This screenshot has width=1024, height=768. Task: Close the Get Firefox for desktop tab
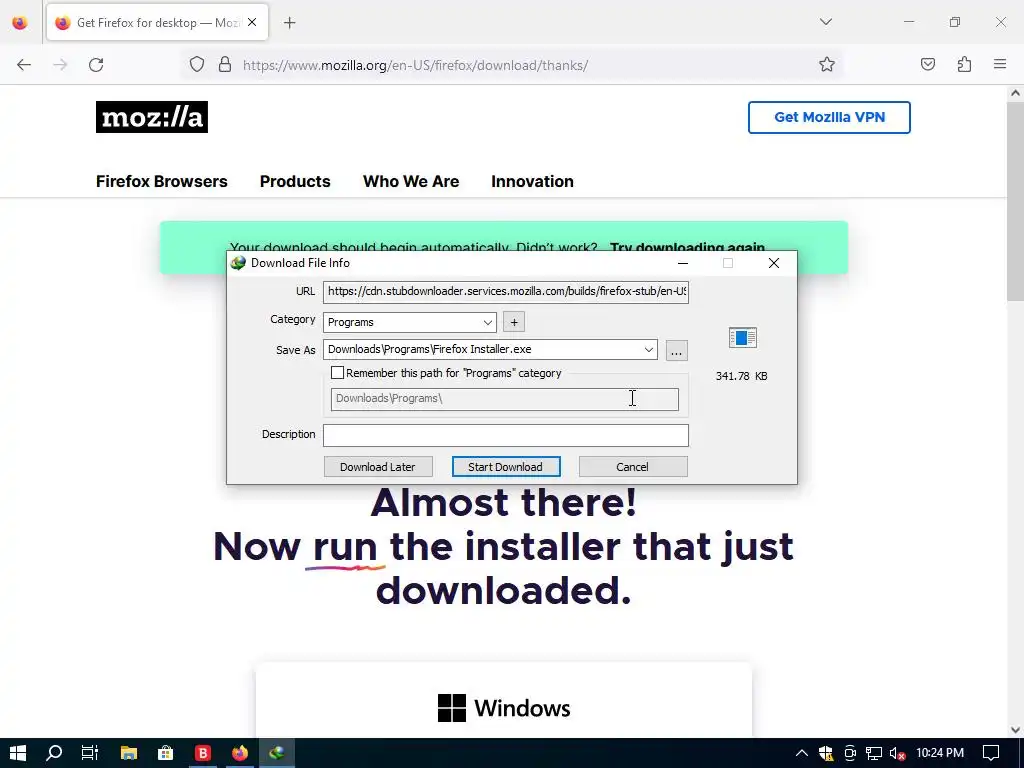click(252, 22)
